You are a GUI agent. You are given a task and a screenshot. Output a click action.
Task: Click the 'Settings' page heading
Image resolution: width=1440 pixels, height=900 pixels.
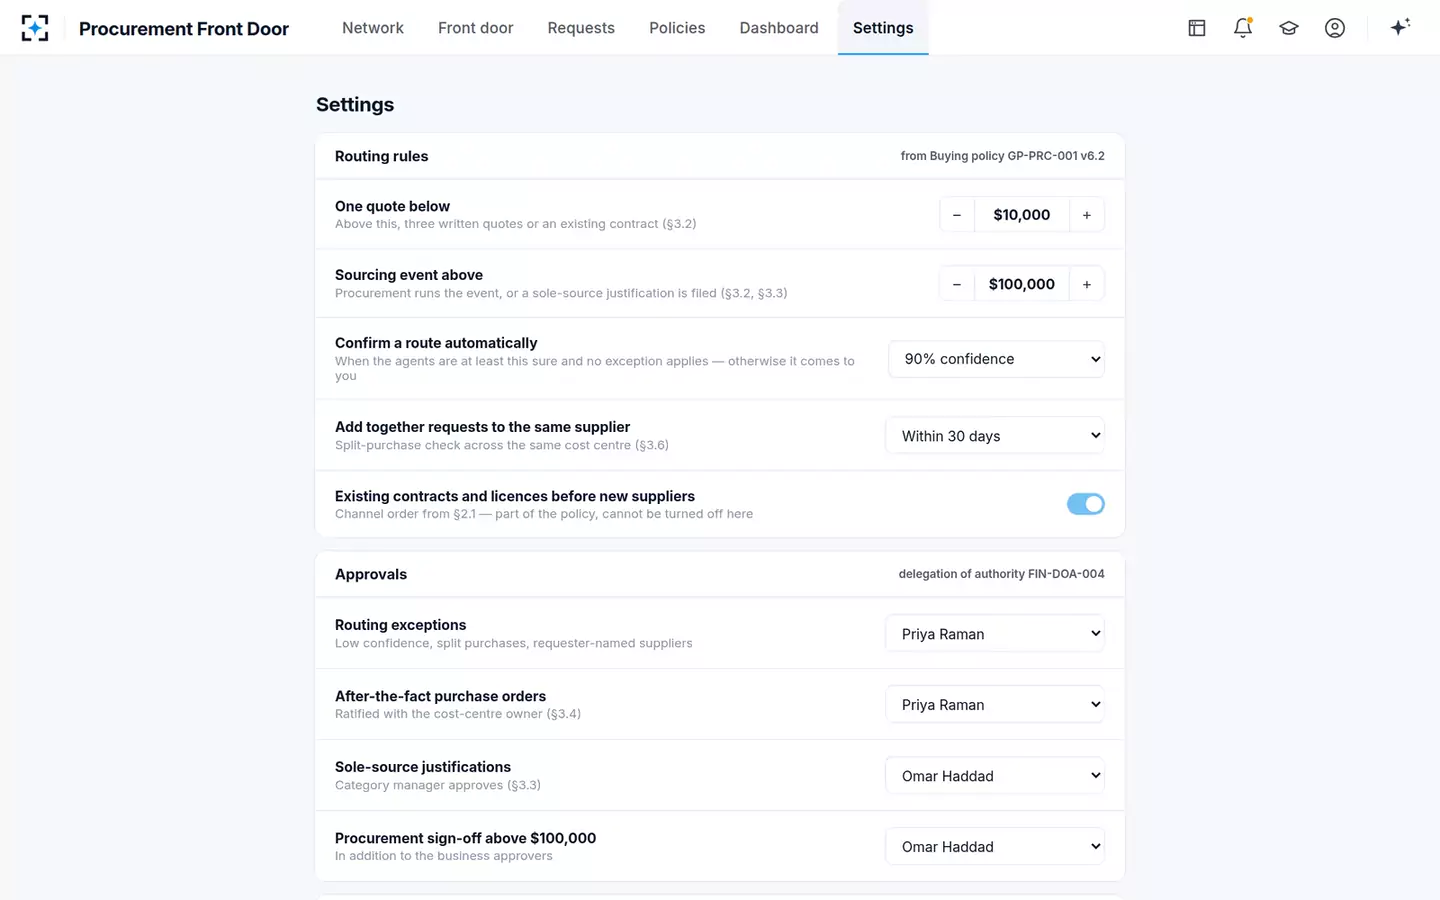click(355, 105)
